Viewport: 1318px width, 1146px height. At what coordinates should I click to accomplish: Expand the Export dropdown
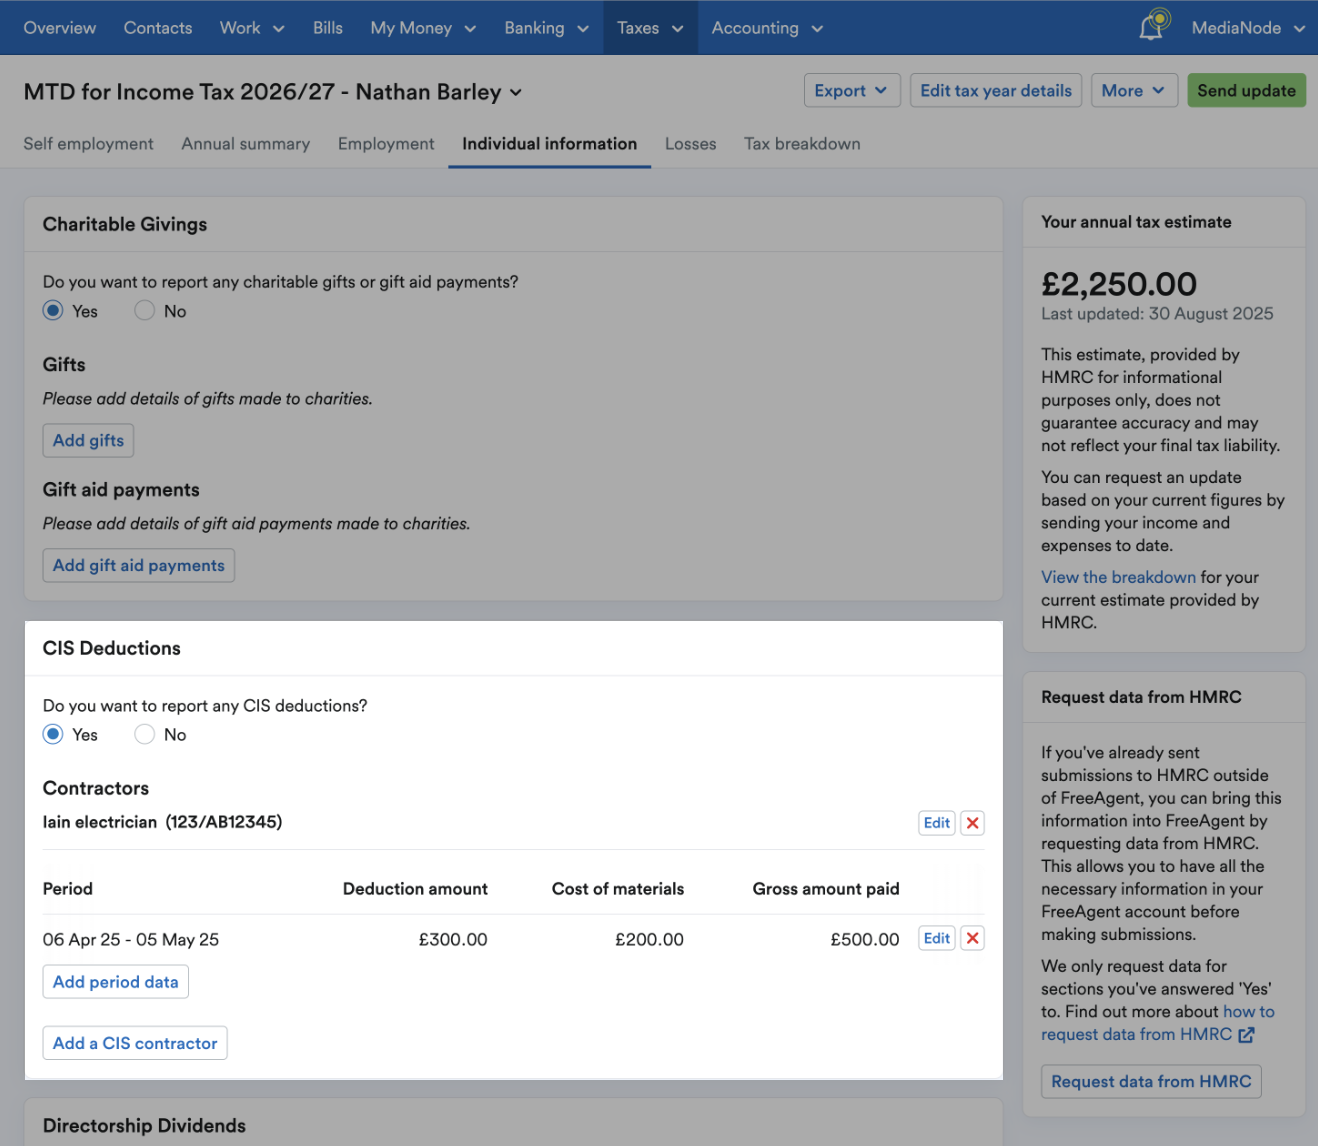852,90
